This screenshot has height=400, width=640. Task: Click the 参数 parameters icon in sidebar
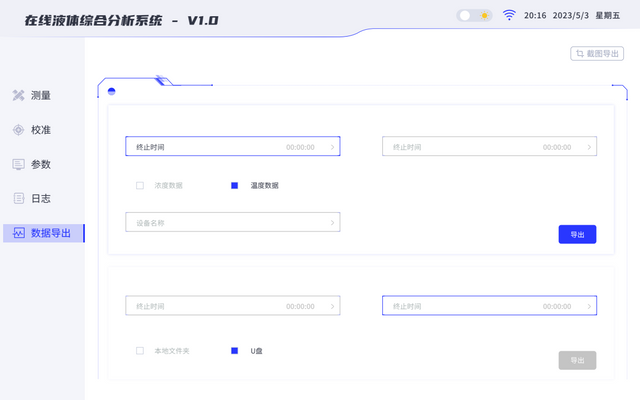tap(18, 164)
